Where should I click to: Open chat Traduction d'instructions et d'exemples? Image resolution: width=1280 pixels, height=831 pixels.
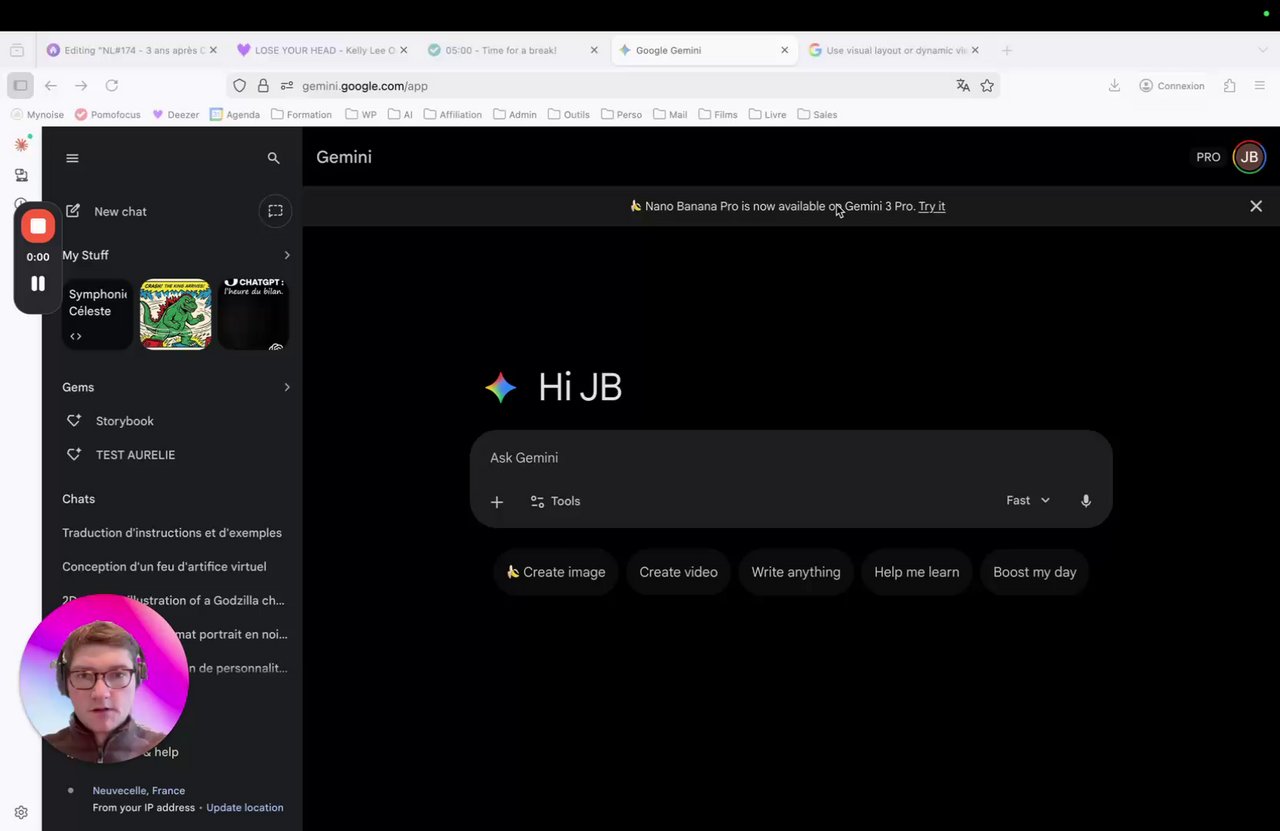[x=172, y=533]
